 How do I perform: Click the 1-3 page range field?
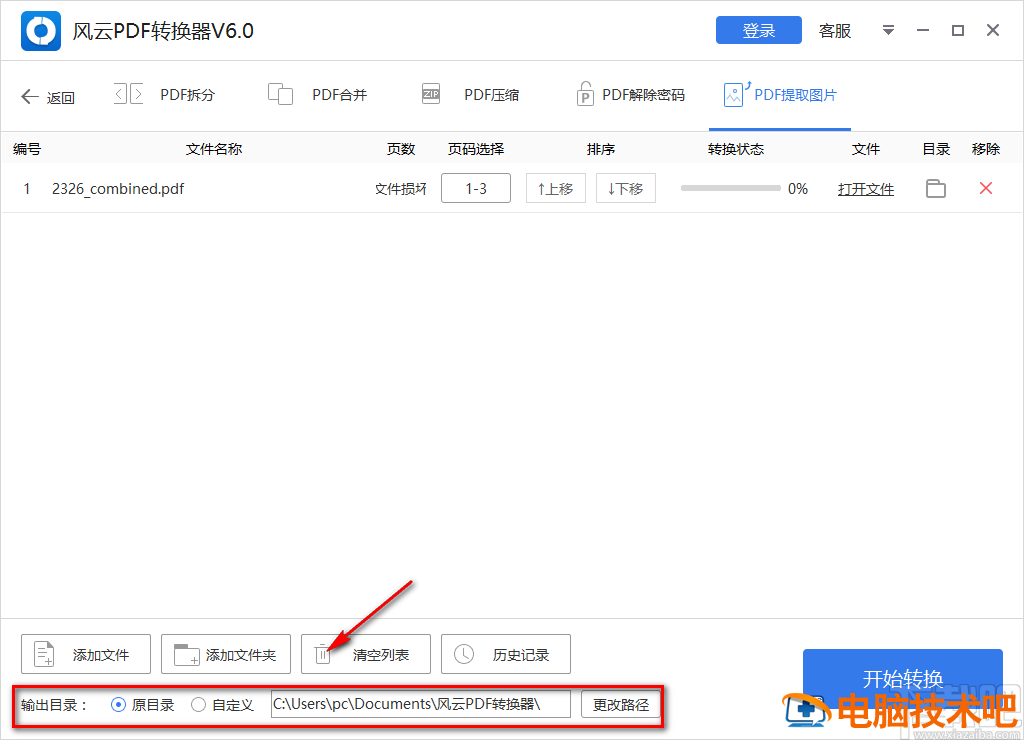coord(475,189)
